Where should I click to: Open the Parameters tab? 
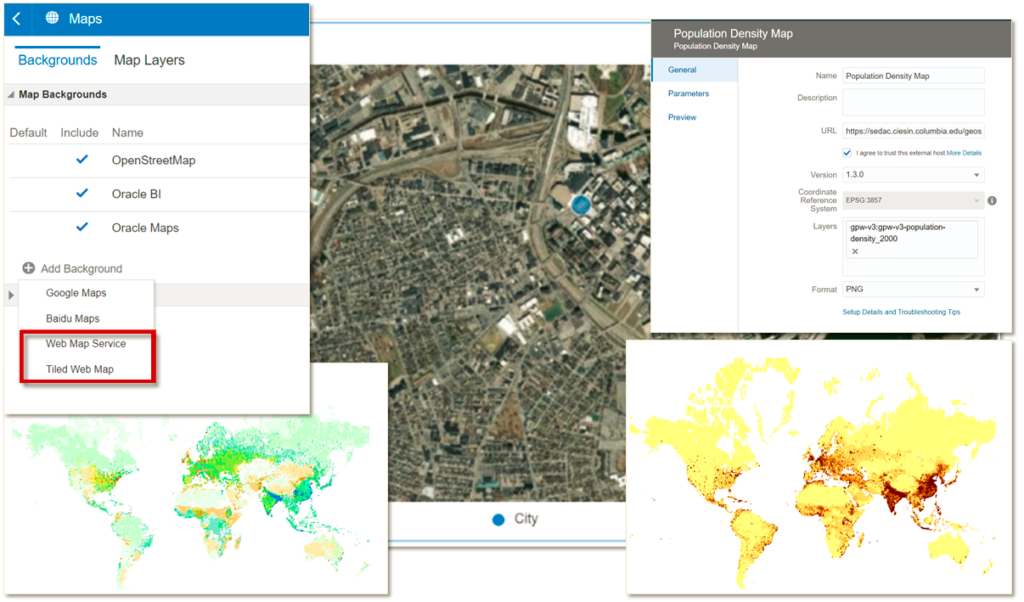[x=688, y=93]
